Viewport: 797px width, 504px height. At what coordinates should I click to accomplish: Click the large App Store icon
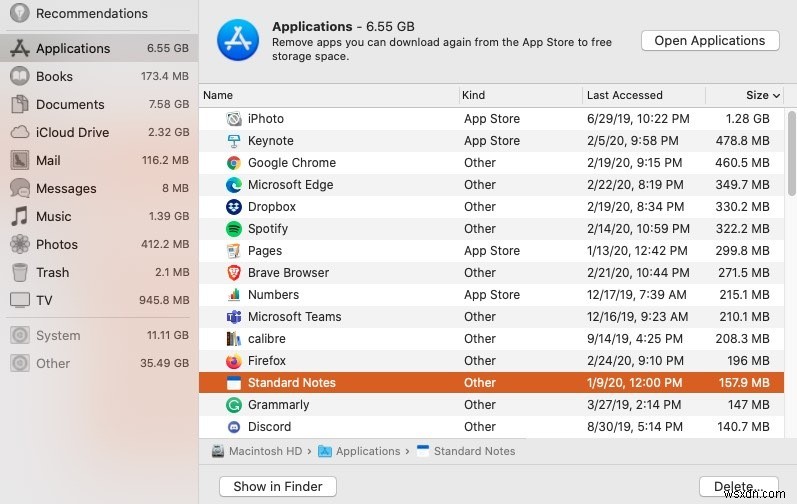click(237, 40)
